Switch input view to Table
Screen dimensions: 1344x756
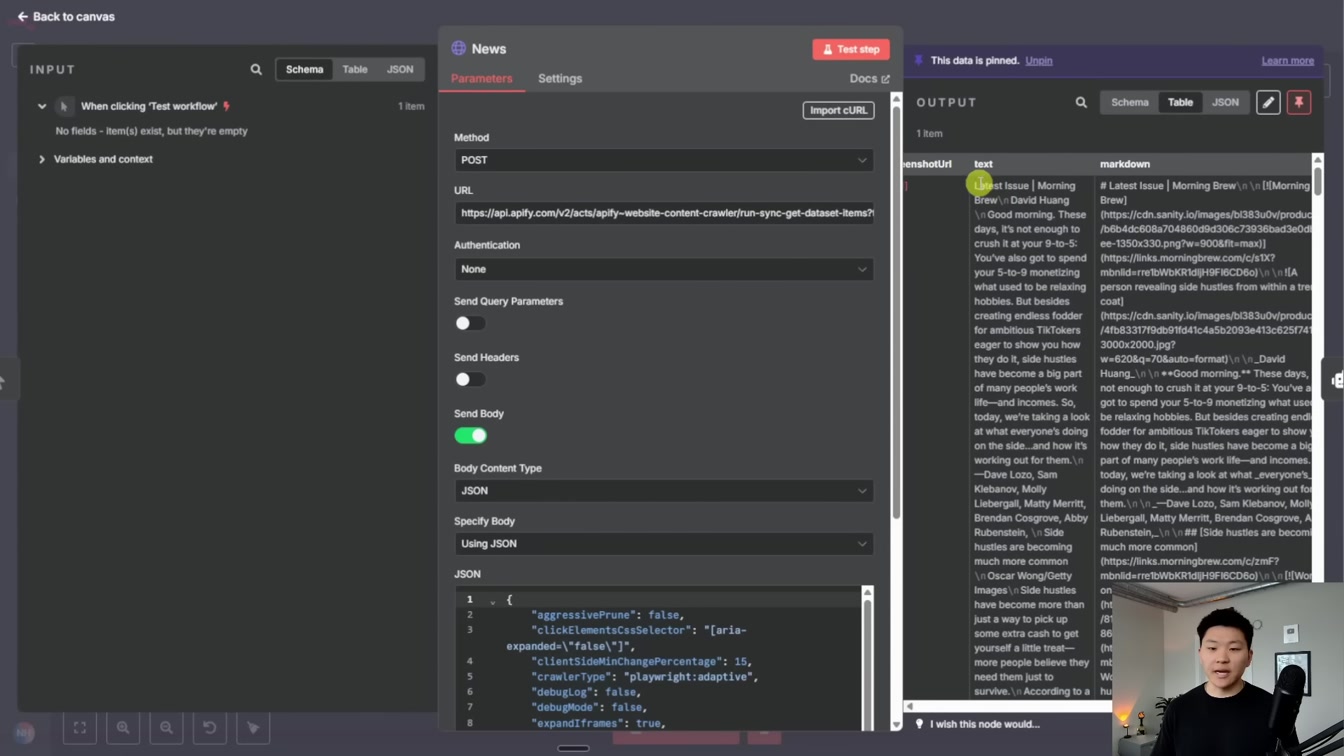point(355,70)
